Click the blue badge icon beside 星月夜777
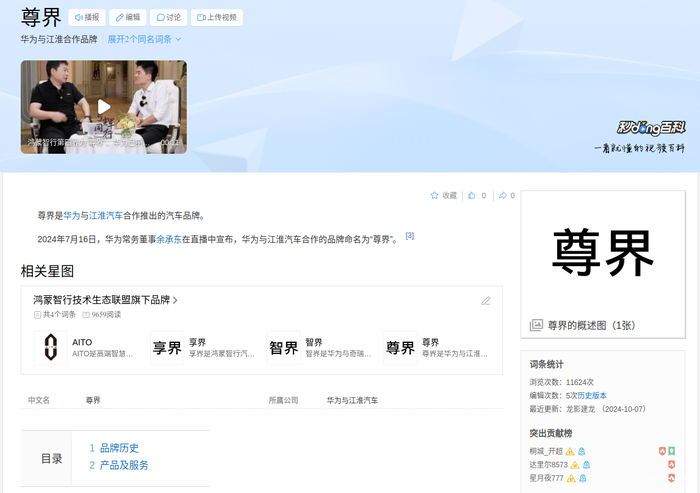The height and width of the screenshot is (493, 700). [x=583, y=478]
